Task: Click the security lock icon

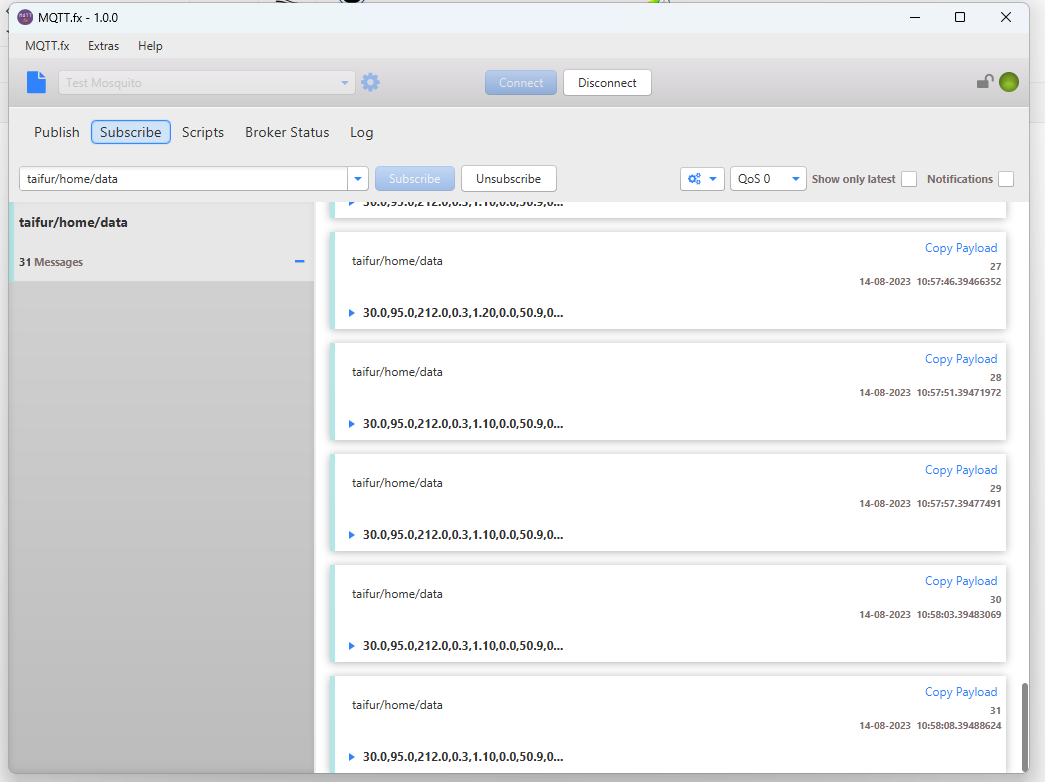Action: pos(985,82)
